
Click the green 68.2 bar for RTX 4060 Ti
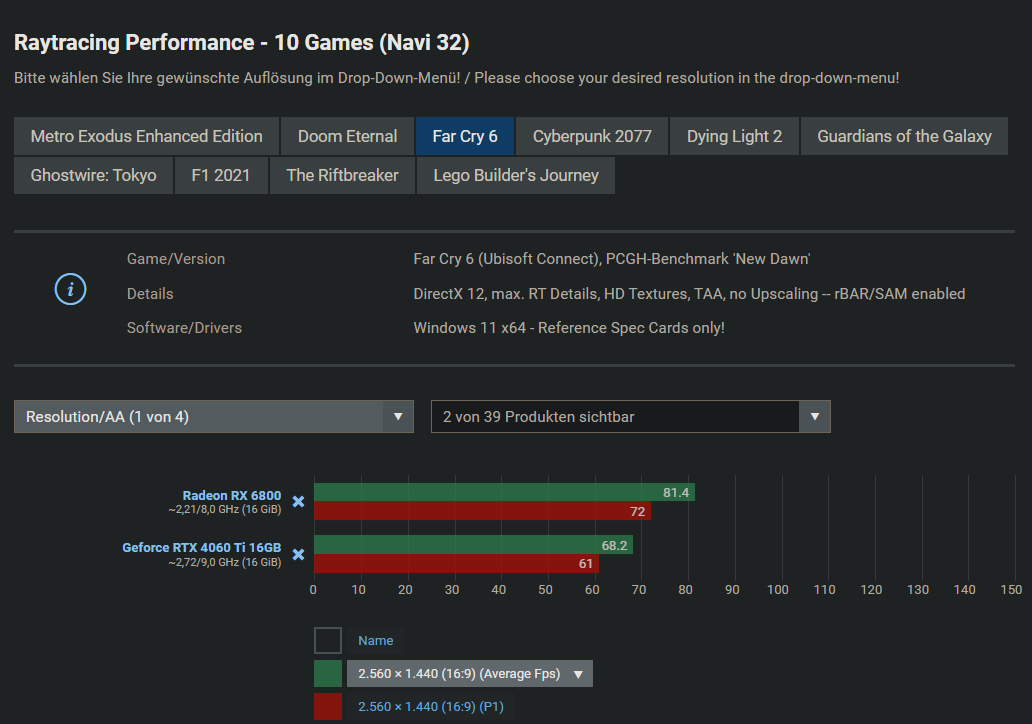pos(473,545)
